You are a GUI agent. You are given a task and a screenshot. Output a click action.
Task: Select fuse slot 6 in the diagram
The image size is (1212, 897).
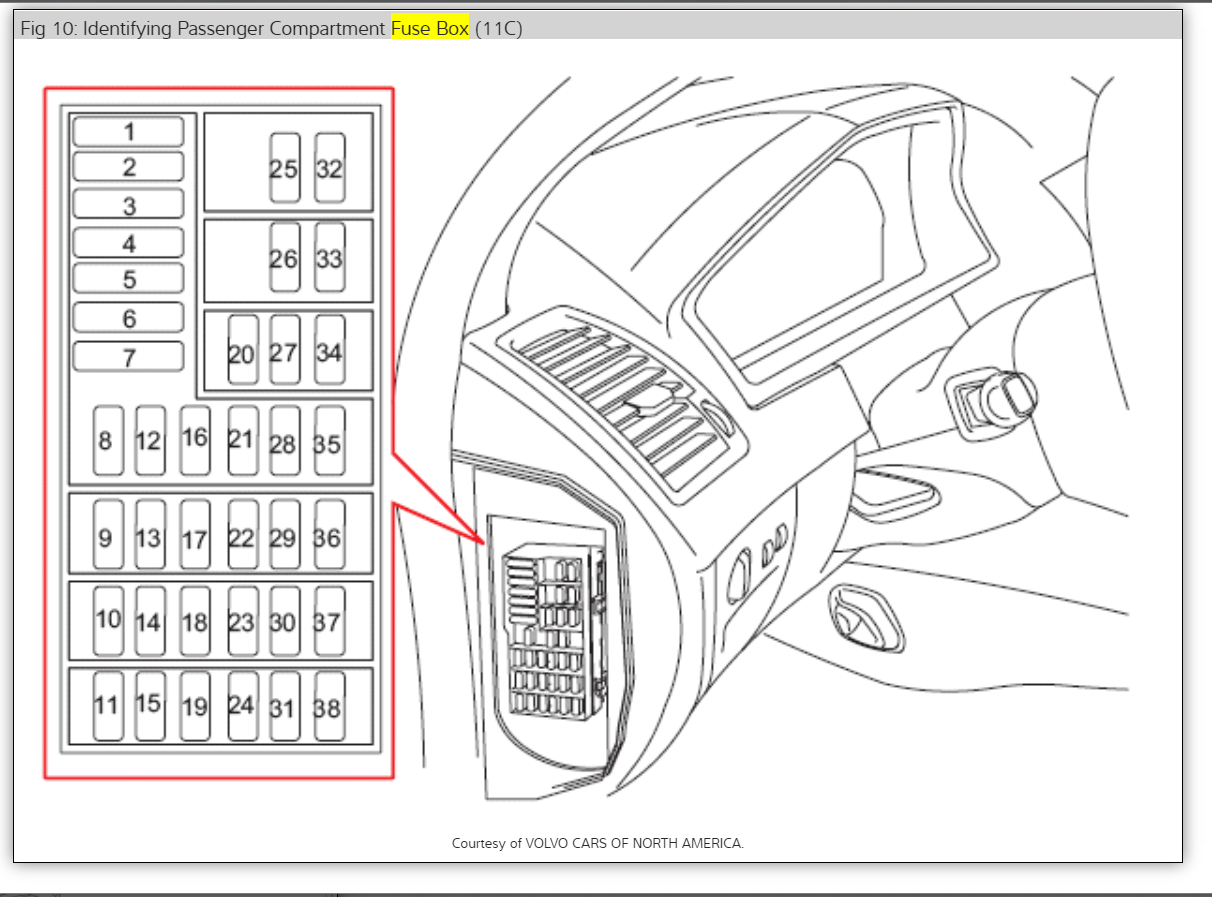tap(129, 318)
